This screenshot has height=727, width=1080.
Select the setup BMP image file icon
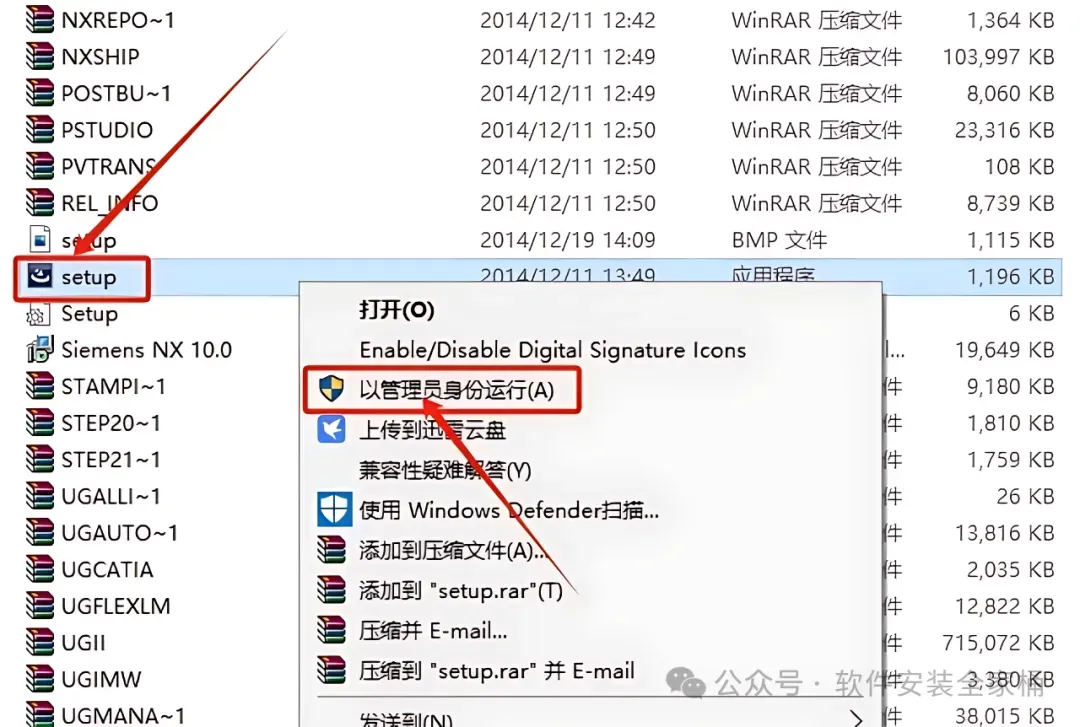40,240
